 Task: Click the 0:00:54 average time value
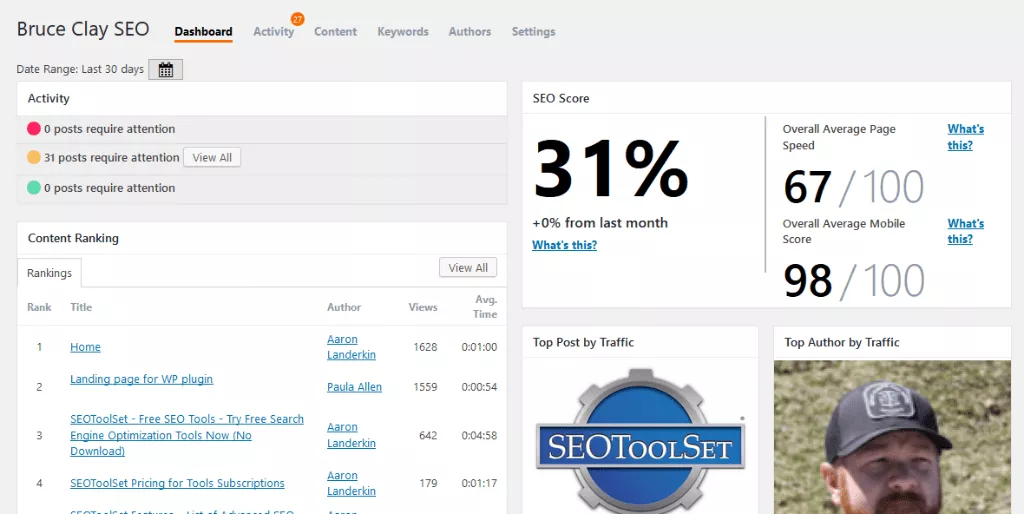point(479,387)
